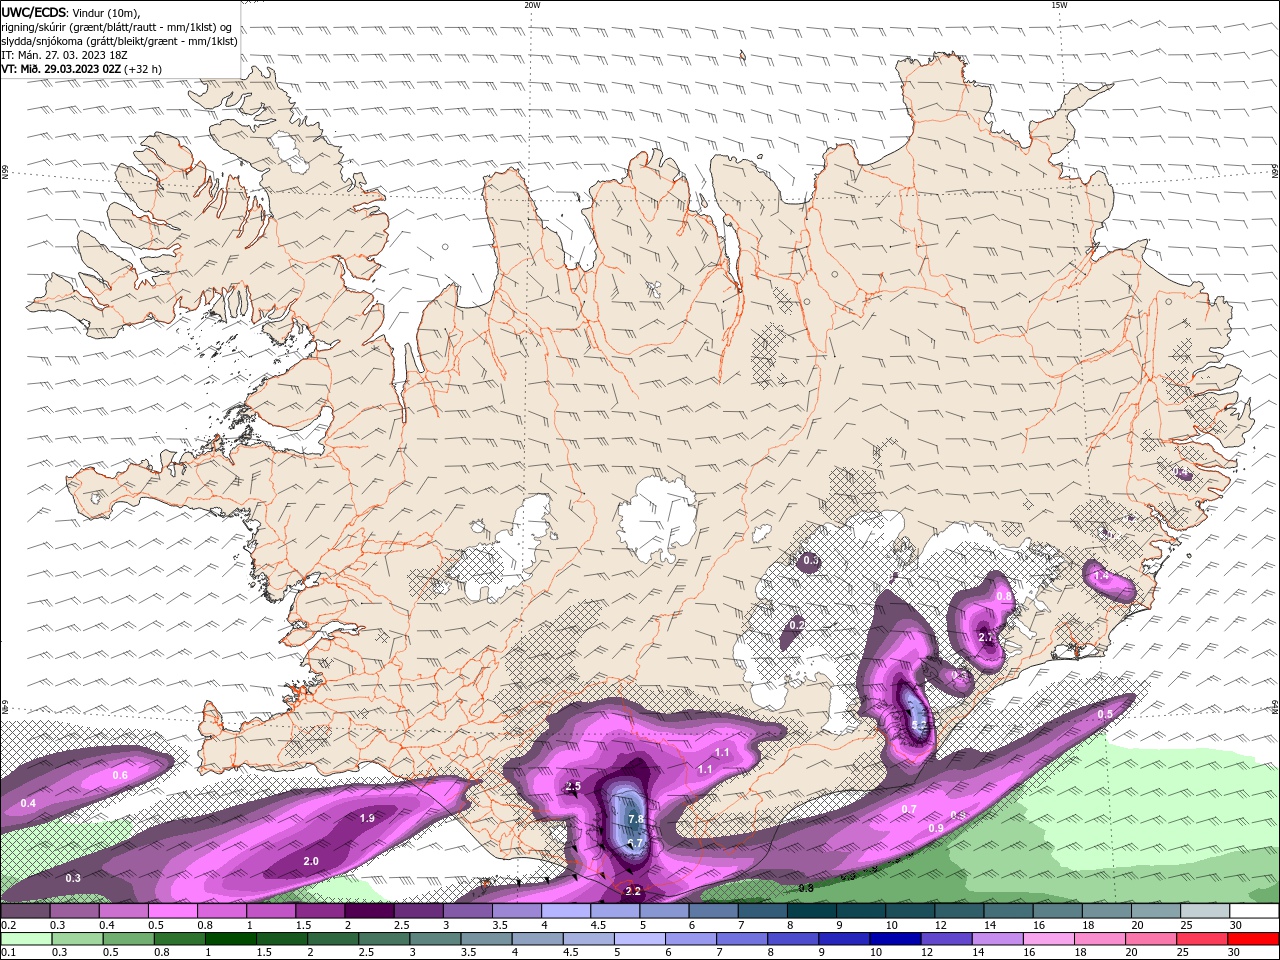Screen dimensions: 1280x960
Task: Select the bright pink 0.5 swatch in snow legend
Action: (172, 911)
